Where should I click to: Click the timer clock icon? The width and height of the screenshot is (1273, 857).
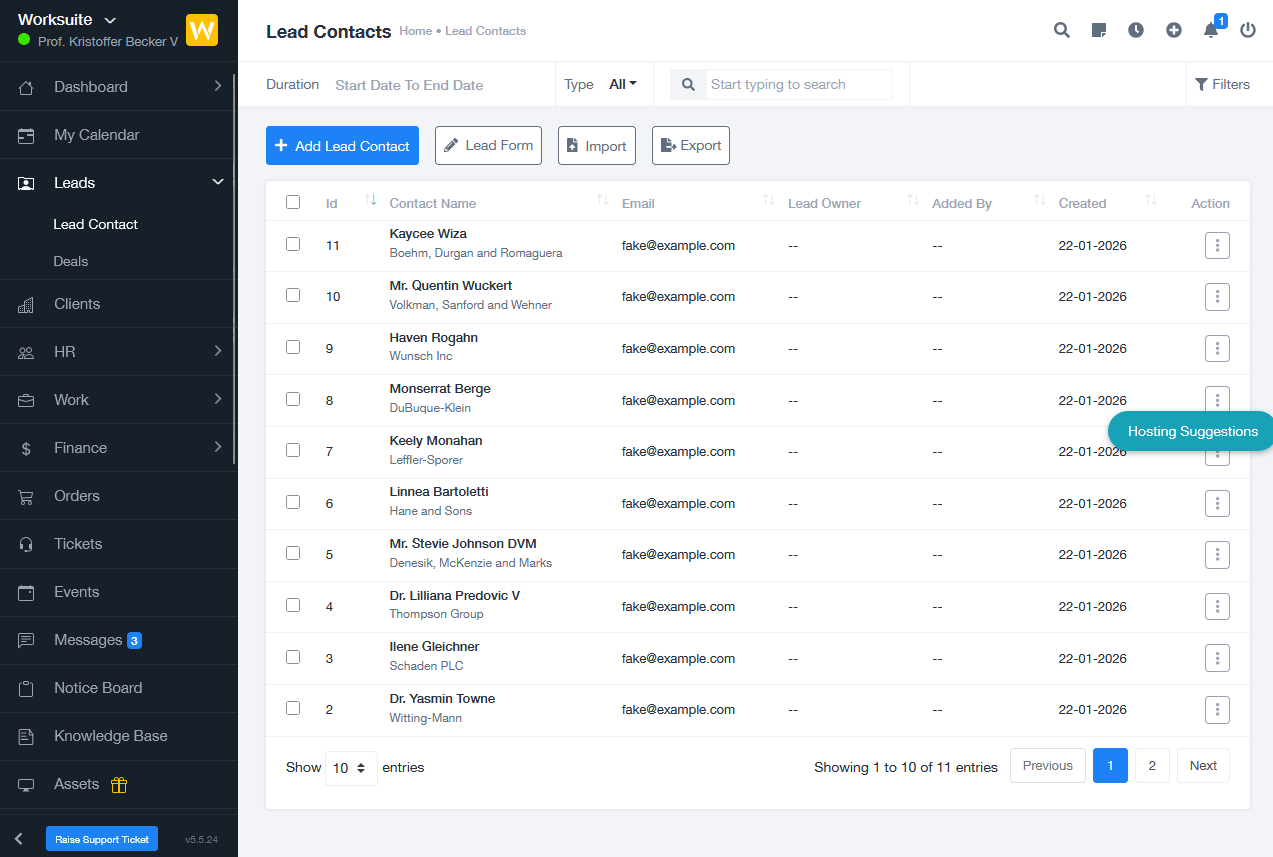click(1136, 30)
